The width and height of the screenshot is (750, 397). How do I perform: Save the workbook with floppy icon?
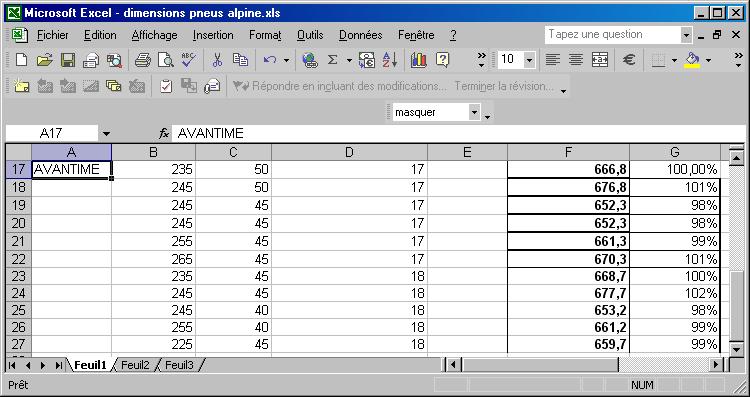67,60
